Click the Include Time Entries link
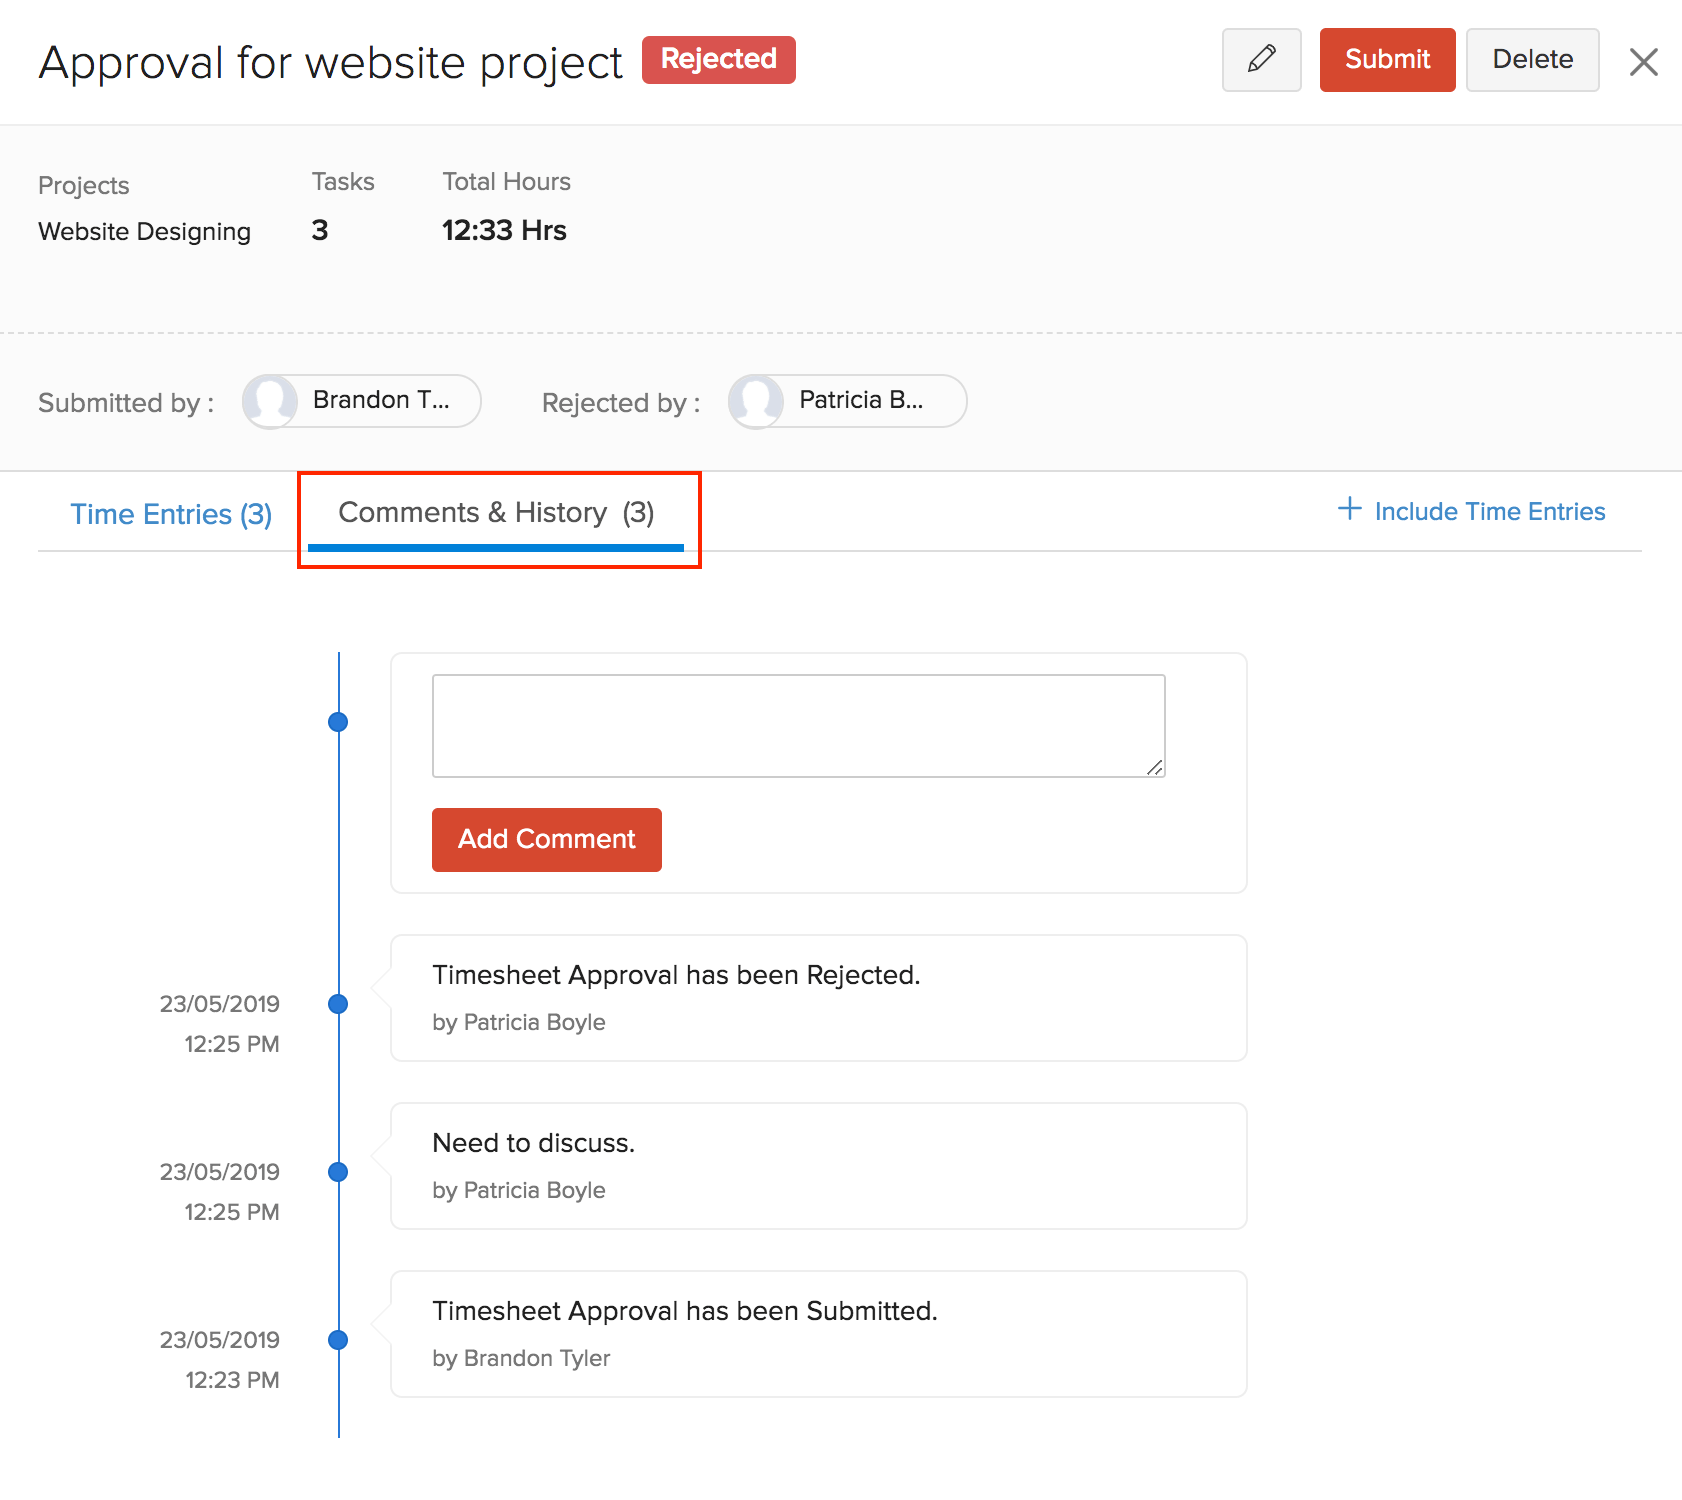 1489,512
